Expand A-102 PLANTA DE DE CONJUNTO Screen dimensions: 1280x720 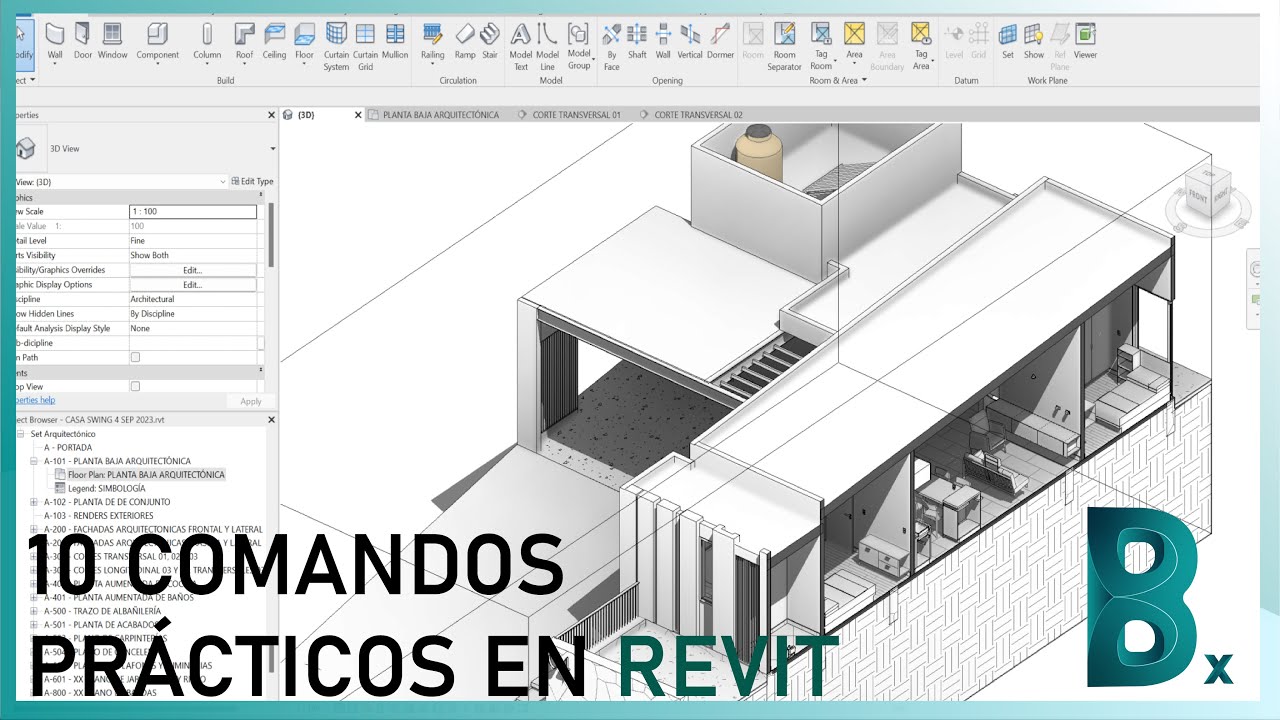pyautogui.click(x=34, y=502)
